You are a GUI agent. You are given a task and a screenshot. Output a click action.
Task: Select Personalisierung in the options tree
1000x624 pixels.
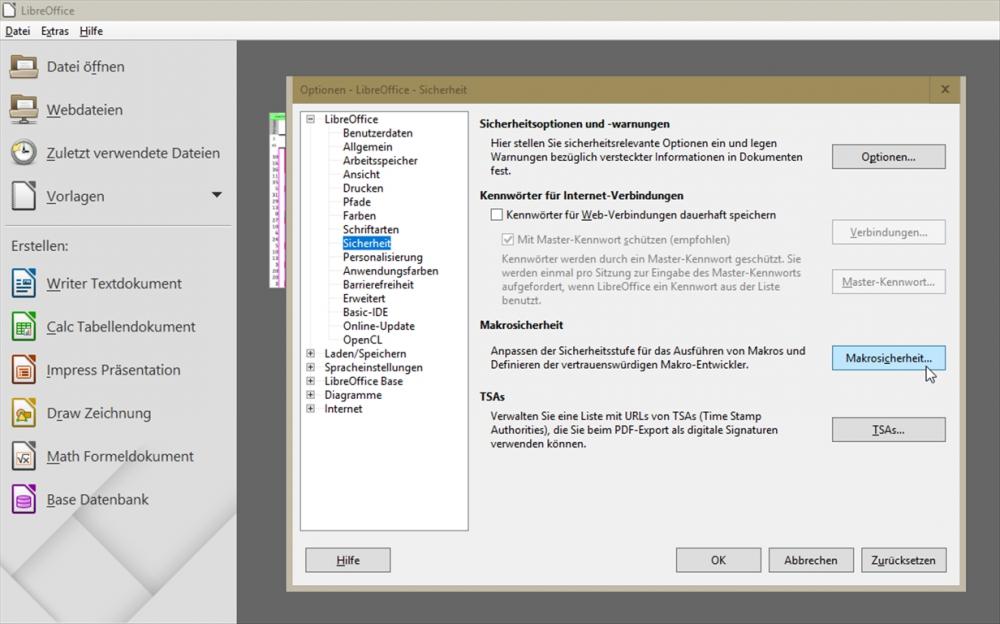(383, 257)
